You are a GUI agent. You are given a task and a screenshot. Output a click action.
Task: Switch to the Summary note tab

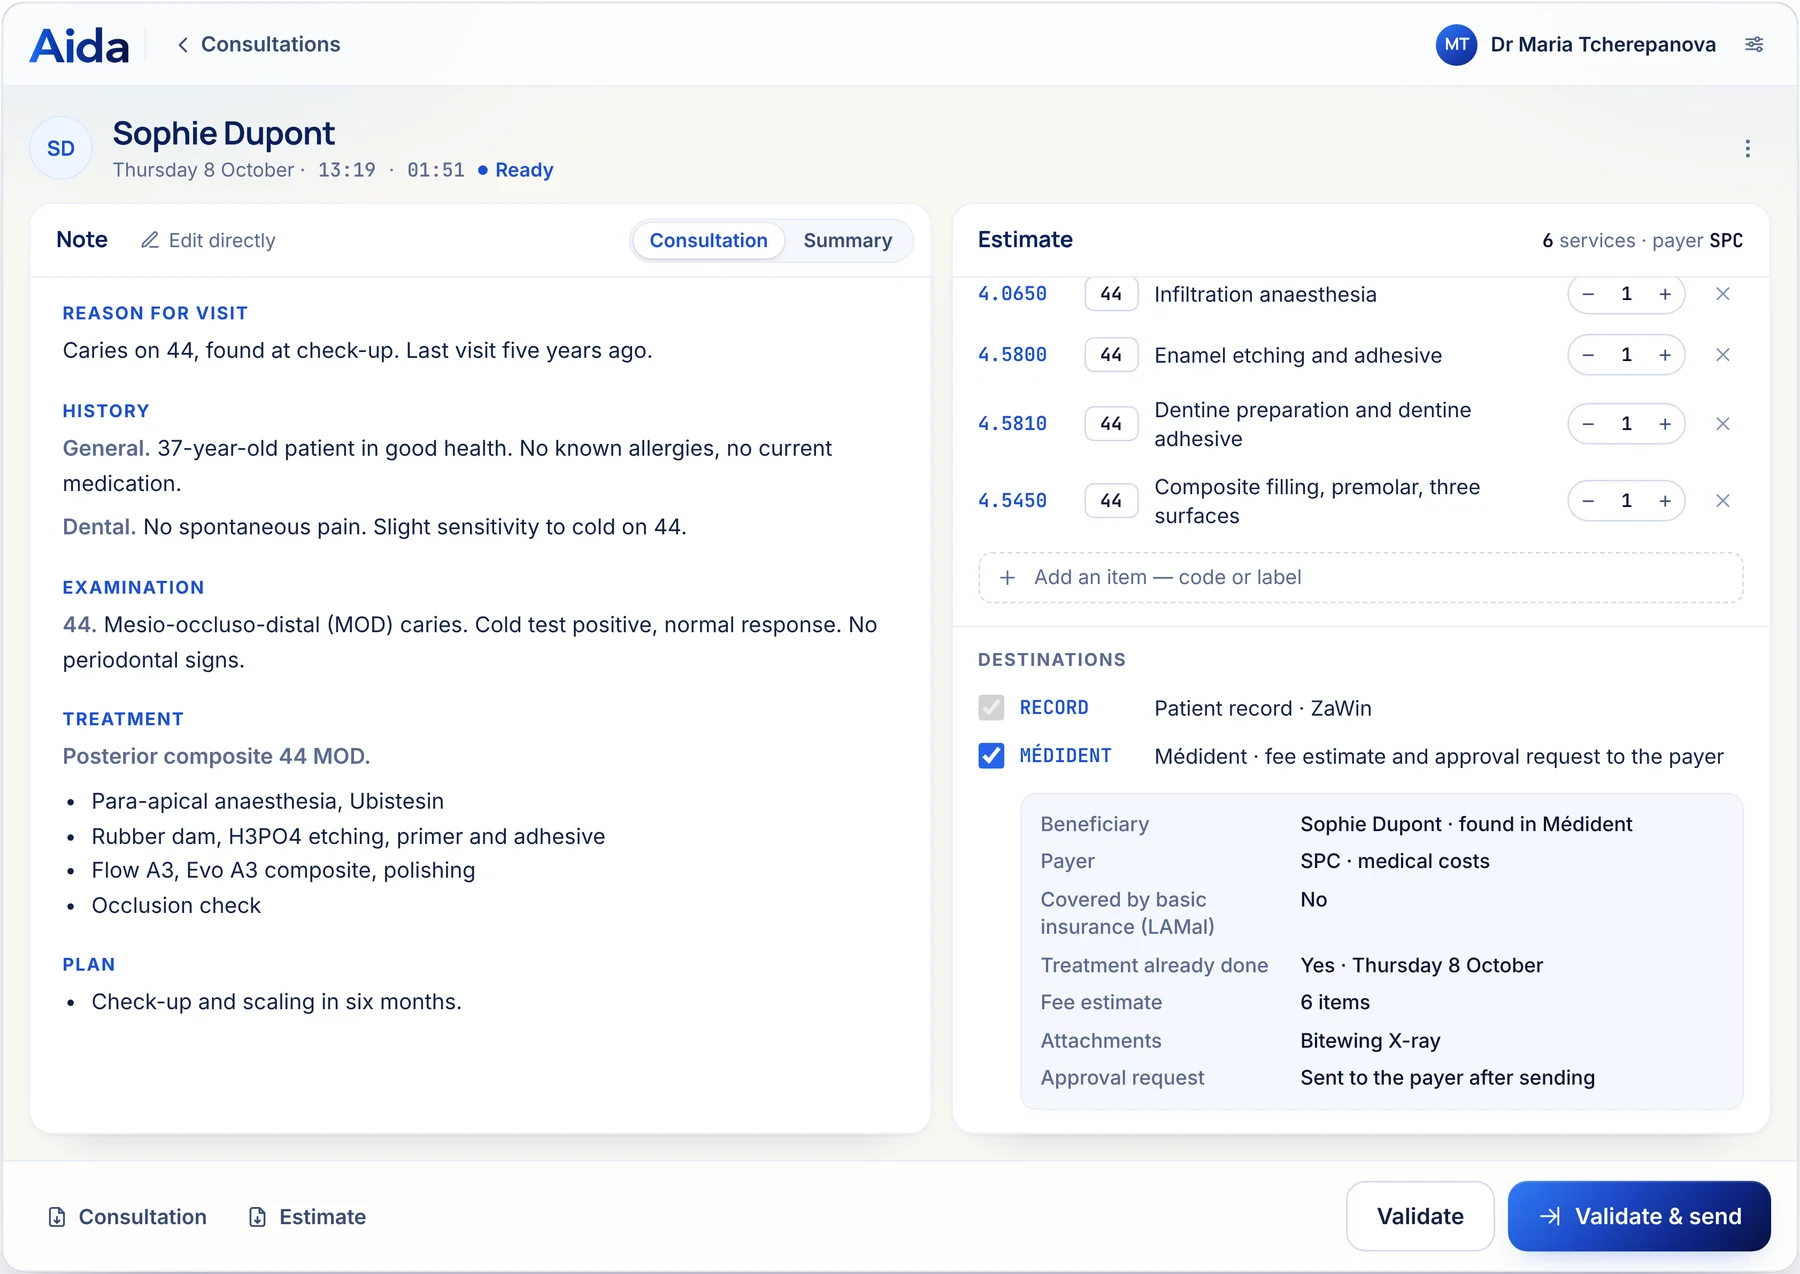click(848, 241)
